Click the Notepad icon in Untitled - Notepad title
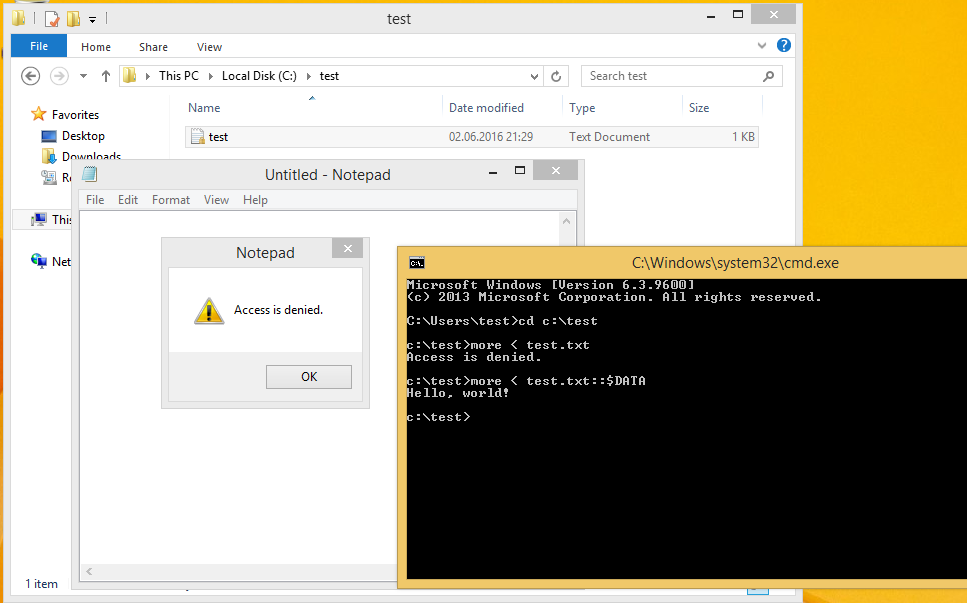Image resolution: width=967 pixels, height=603 pixels. pyautogui.click(x=89, y=174)
